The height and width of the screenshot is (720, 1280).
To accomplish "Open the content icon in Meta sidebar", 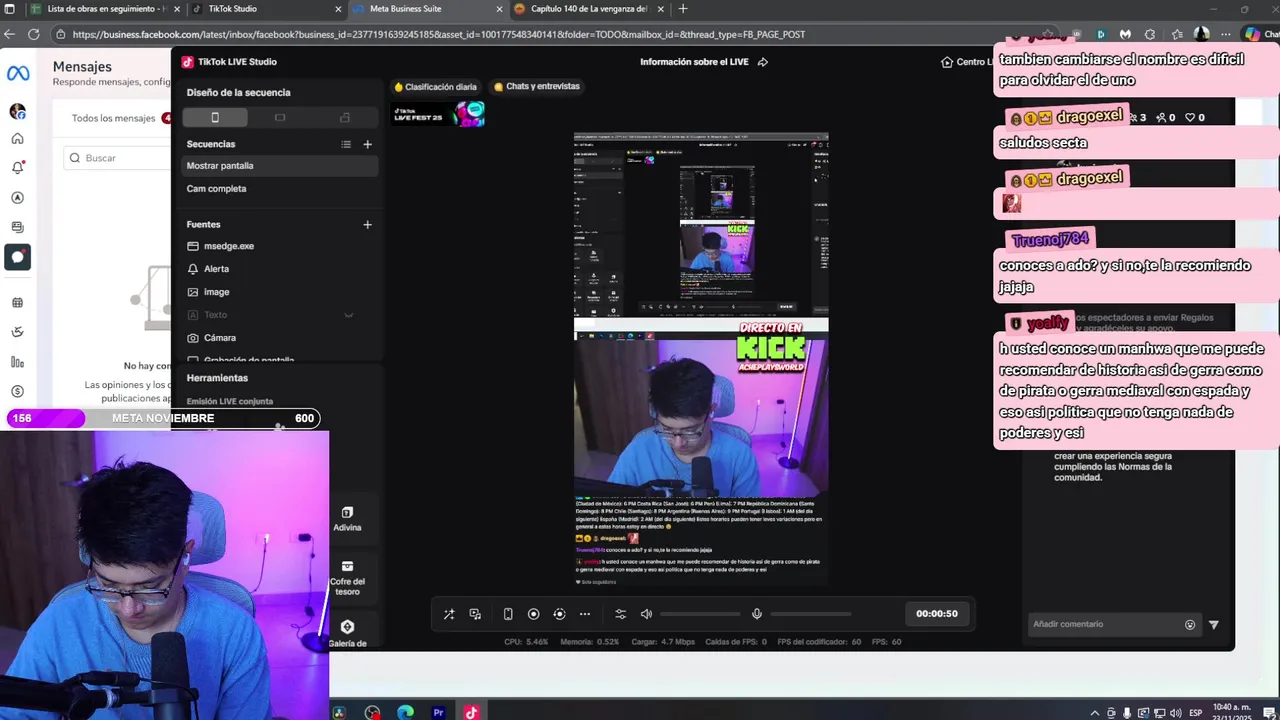I will (x=17, y=227).
